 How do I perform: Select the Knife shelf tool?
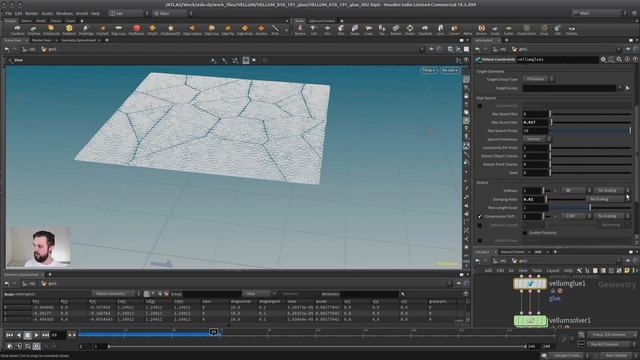(275, 29)
